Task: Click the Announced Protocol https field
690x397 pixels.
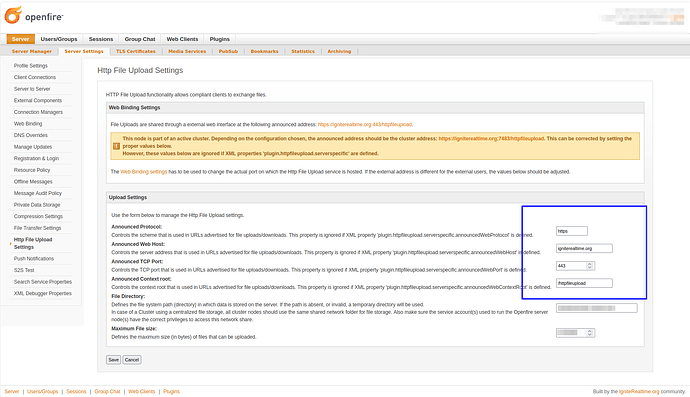Action: 572,231
